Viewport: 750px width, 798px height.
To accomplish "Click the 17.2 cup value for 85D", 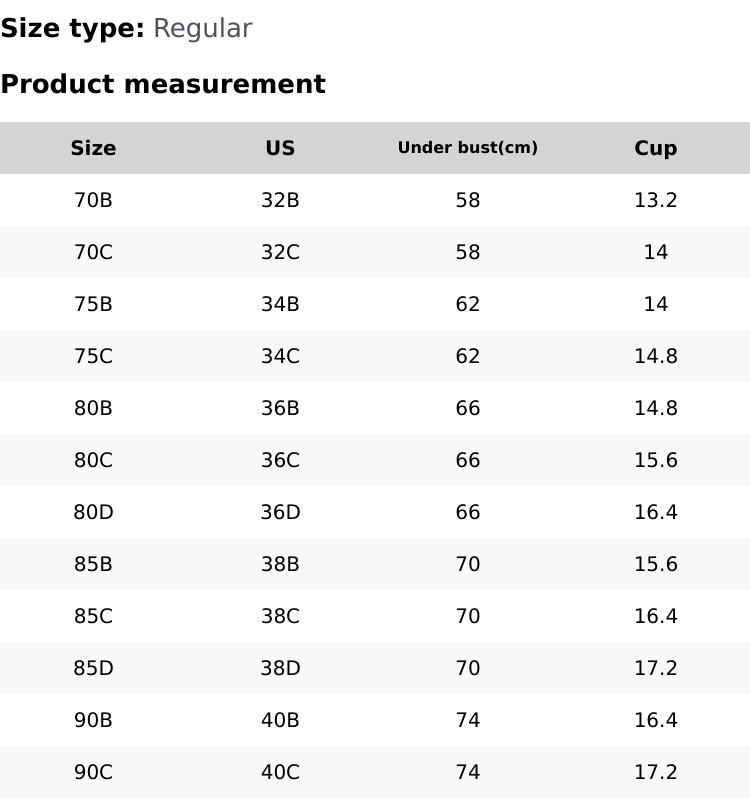I will [655, 668].
